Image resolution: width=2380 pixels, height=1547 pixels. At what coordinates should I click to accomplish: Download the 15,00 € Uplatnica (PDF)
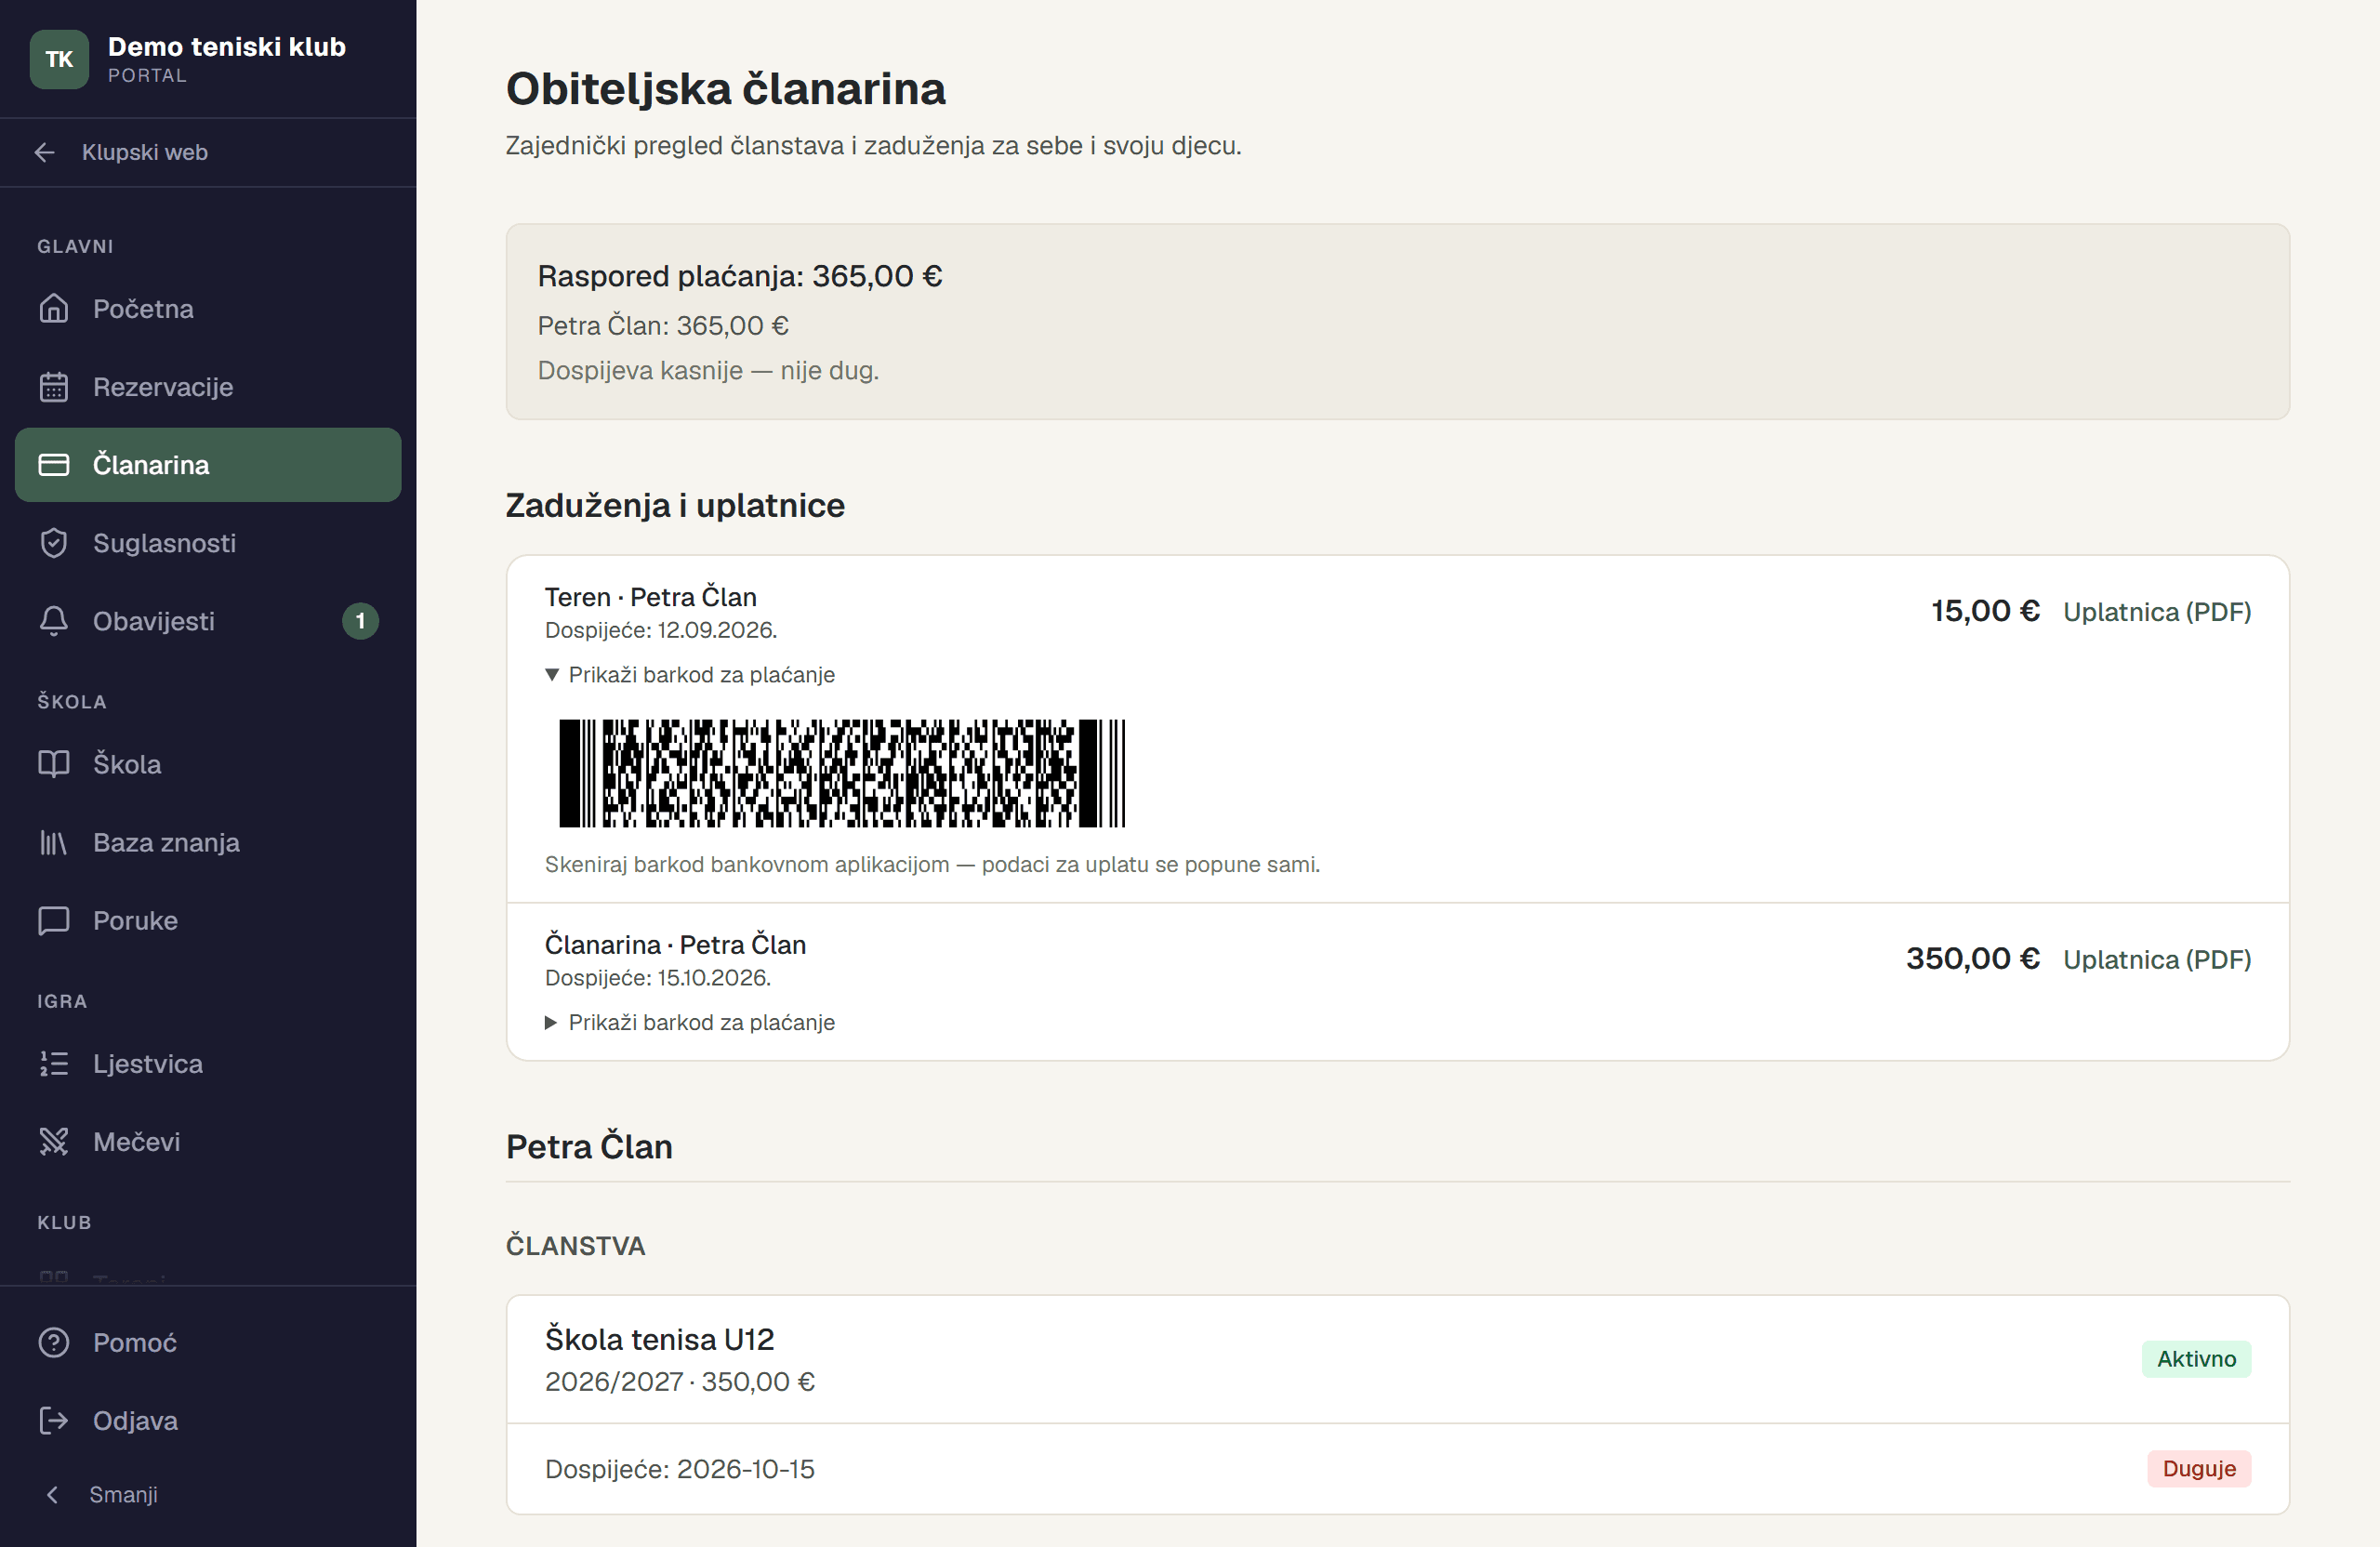point(2157,612)
